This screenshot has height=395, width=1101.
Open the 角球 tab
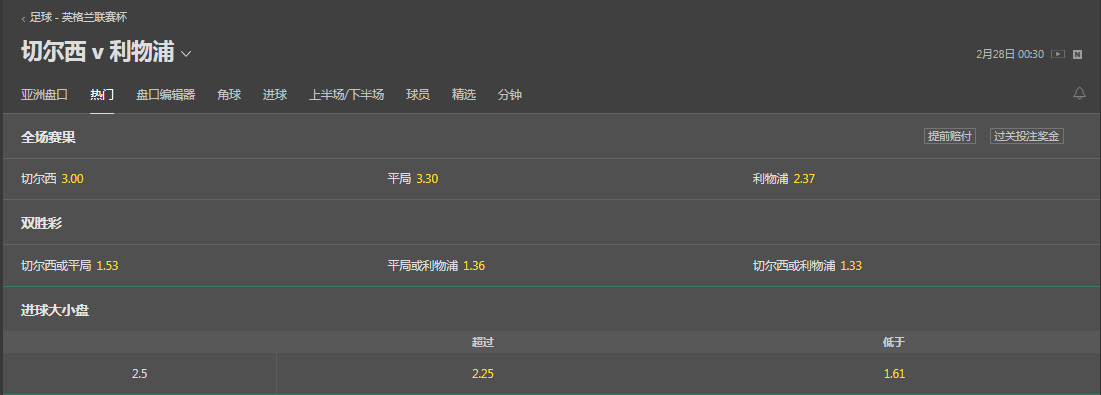(x=229, y=95)
